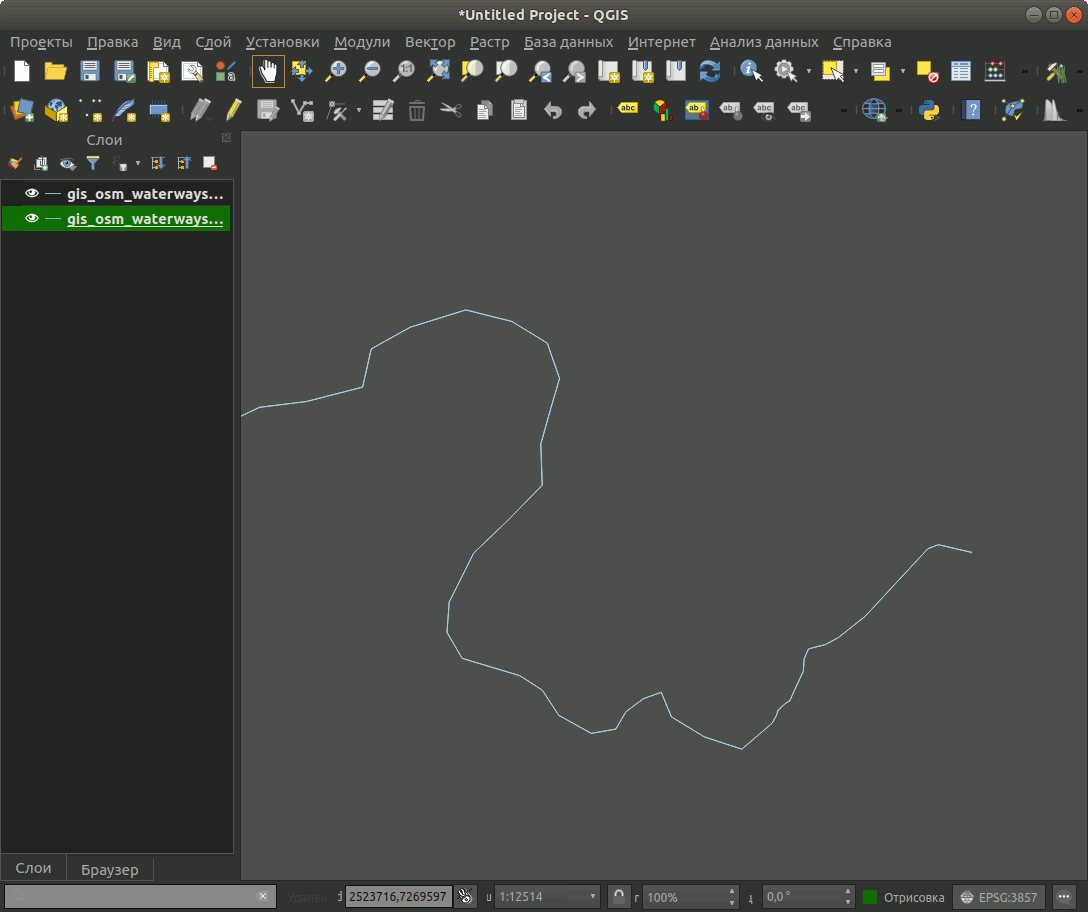Open the map scale dropdown

coord(594,897)
